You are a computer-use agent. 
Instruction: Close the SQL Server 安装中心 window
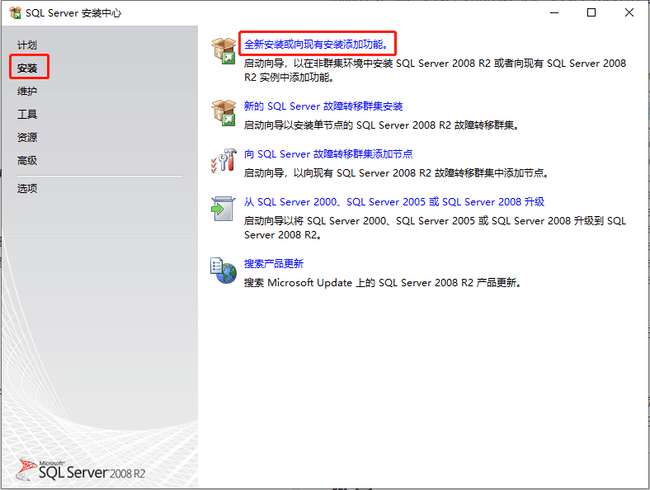(629, 13)
